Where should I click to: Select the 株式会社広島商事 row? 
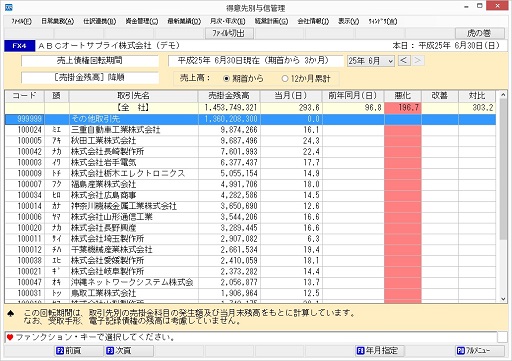pyautogui.click(x=250, y=195)
